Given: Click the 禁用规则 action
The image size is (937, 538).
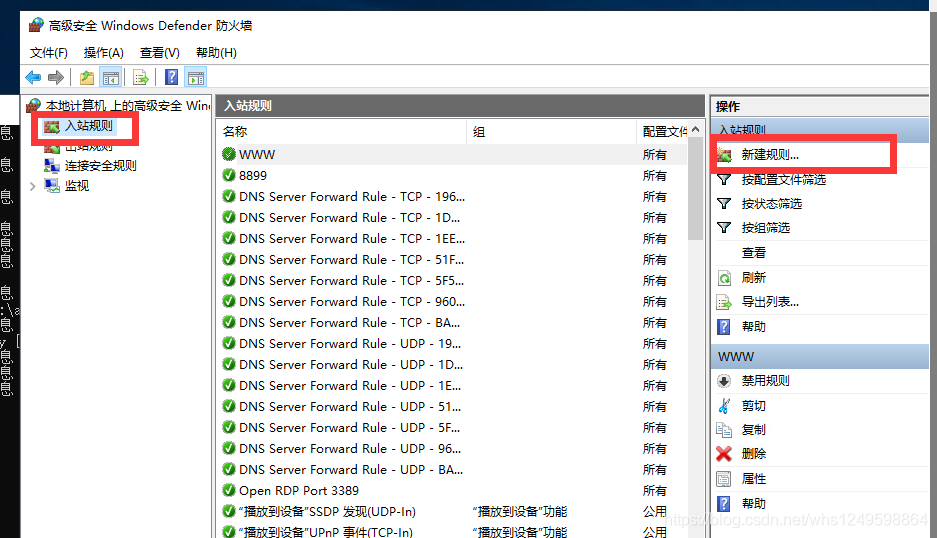Looking at the screenshot, I should pyautogui.click(x=765, y=381).
